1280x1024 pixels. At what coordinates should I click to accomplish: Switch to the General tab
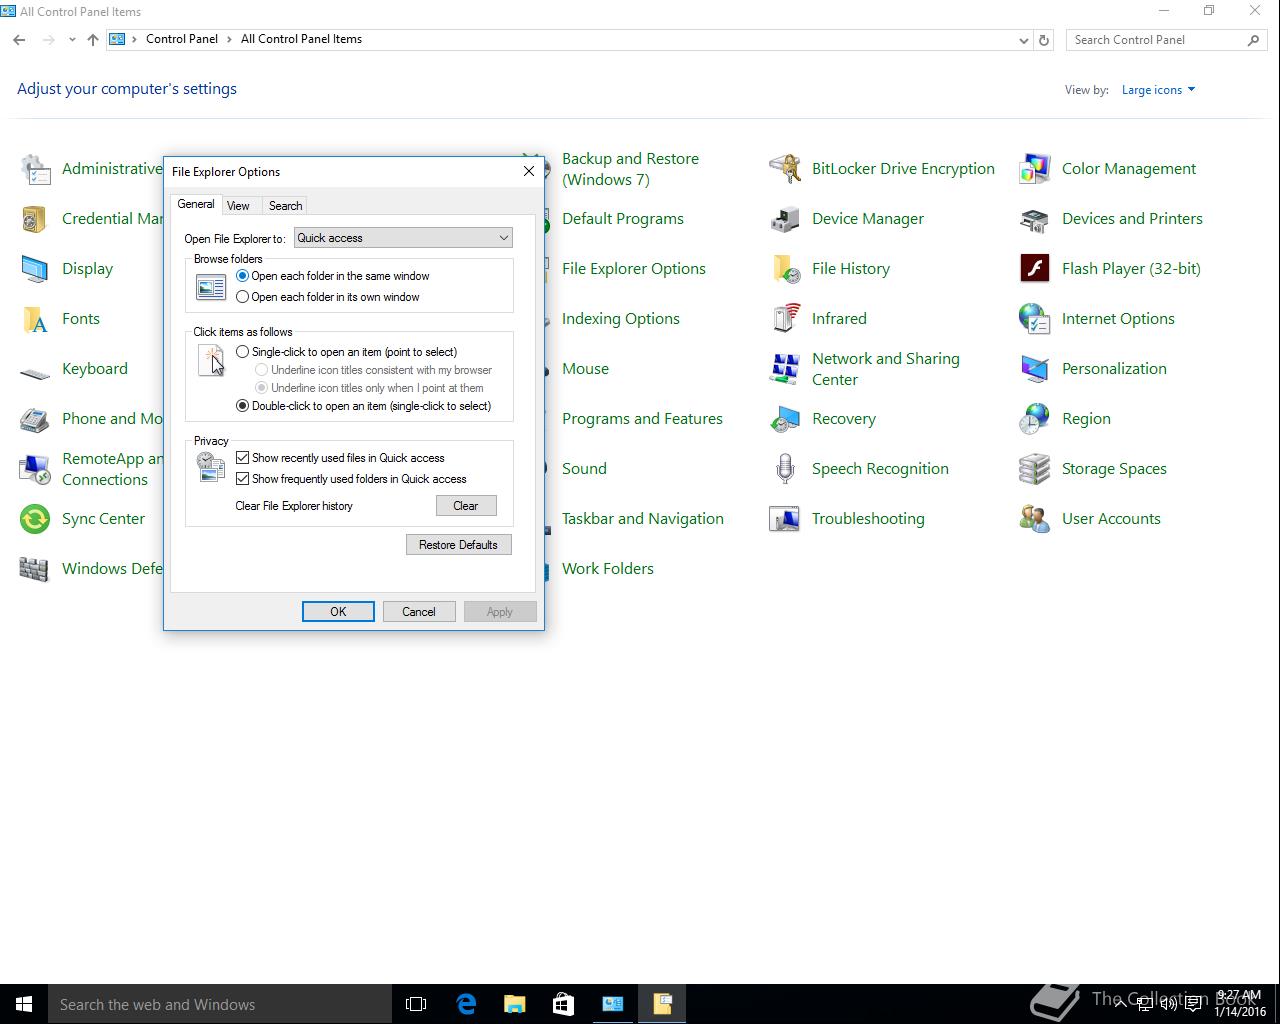(x=196, y=204)
